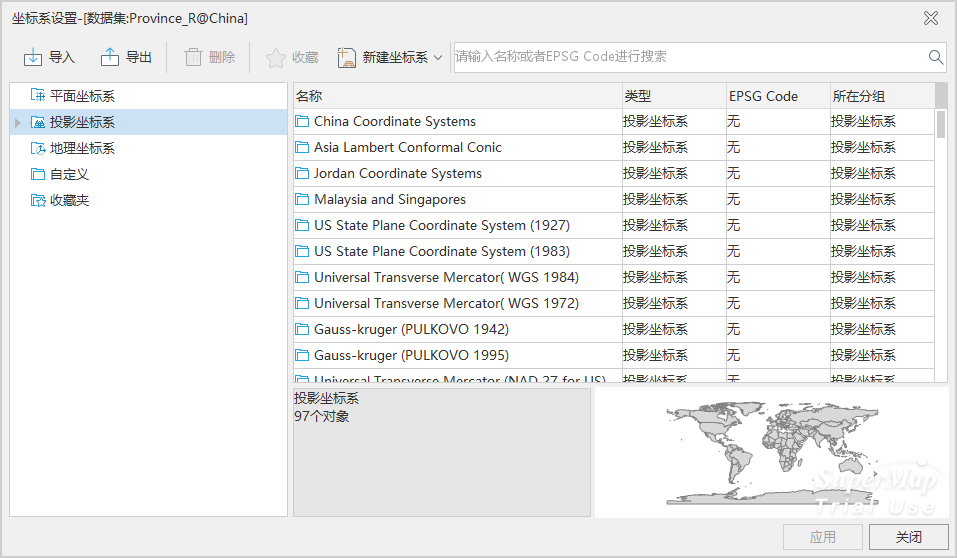Click the star Favorite (收藏) icon
This screenshot has width=957, height=558.
pyautogui.click(x=275, y=57)
